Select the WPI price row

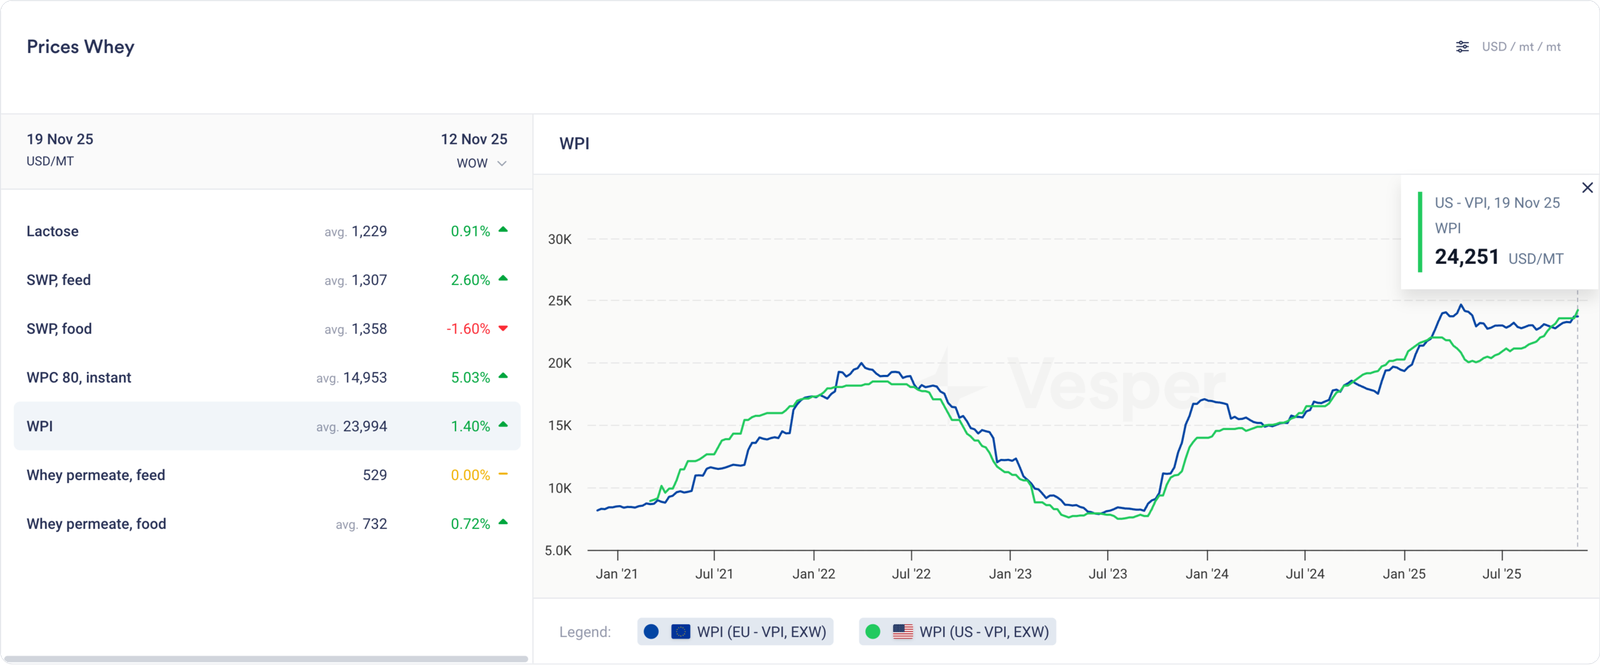(266, 426)
